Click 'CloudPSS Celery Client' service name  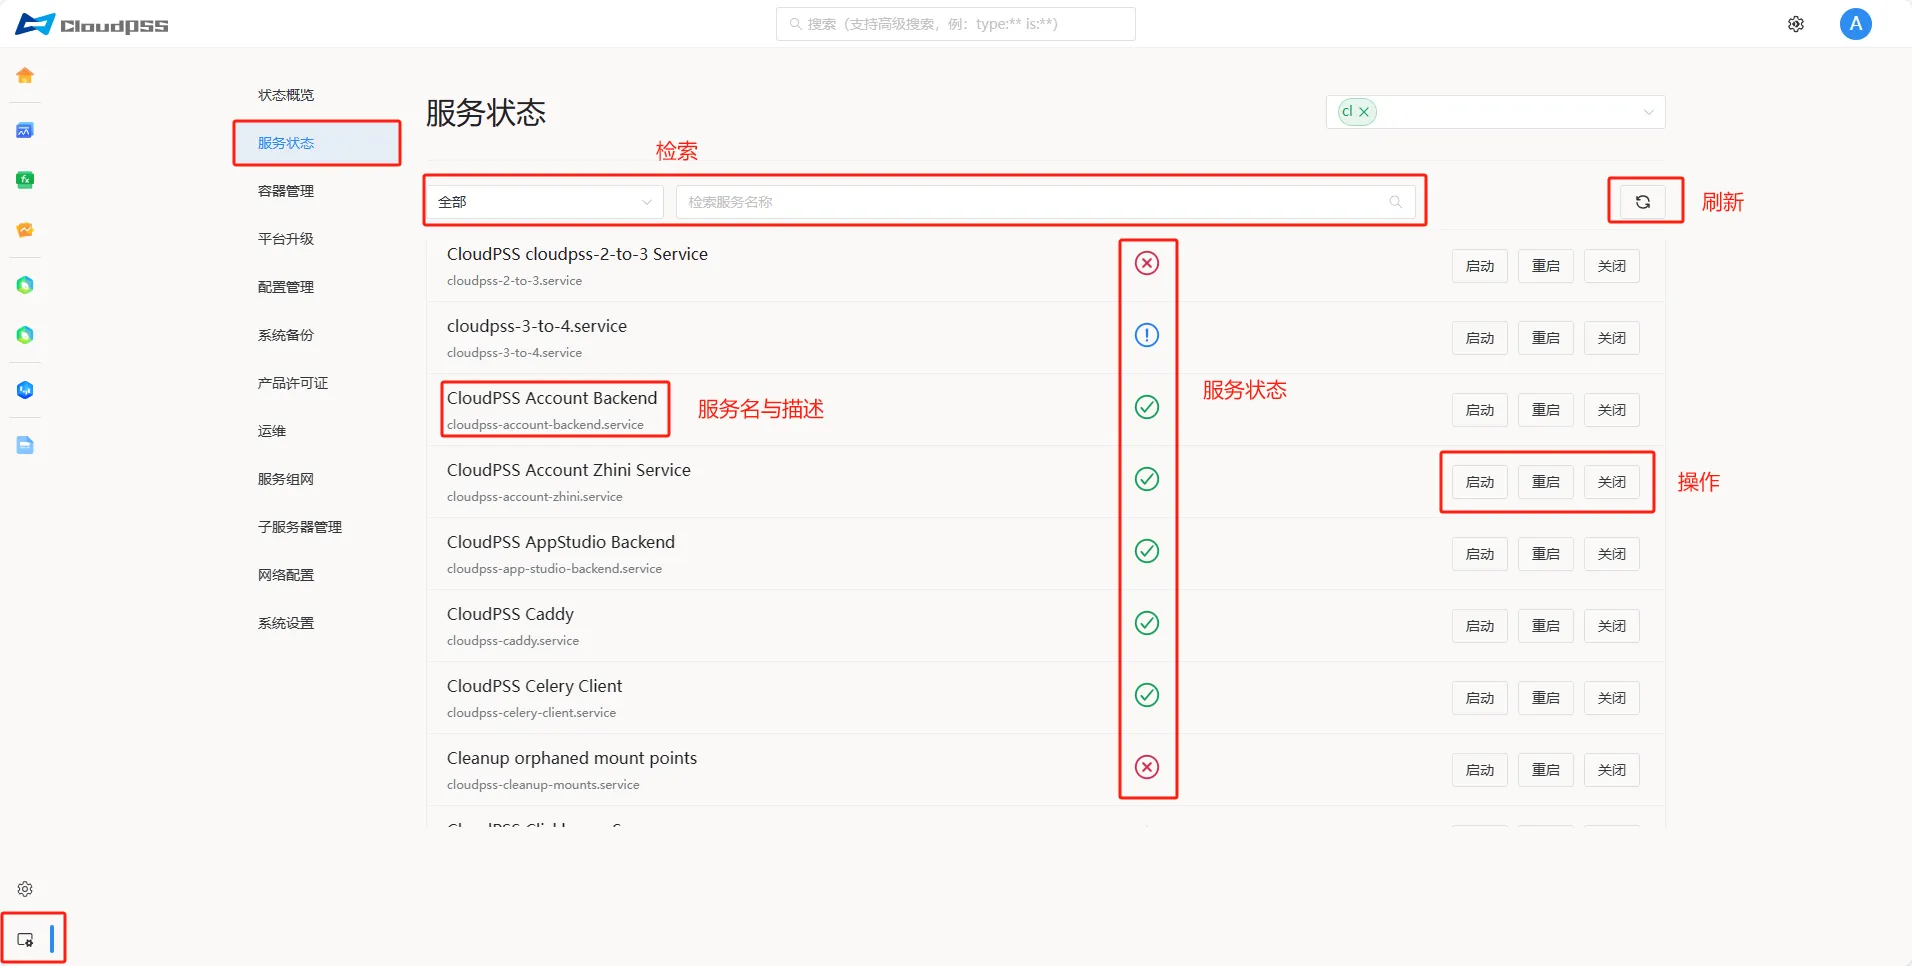pyautogui.click(x=534, y=686)
